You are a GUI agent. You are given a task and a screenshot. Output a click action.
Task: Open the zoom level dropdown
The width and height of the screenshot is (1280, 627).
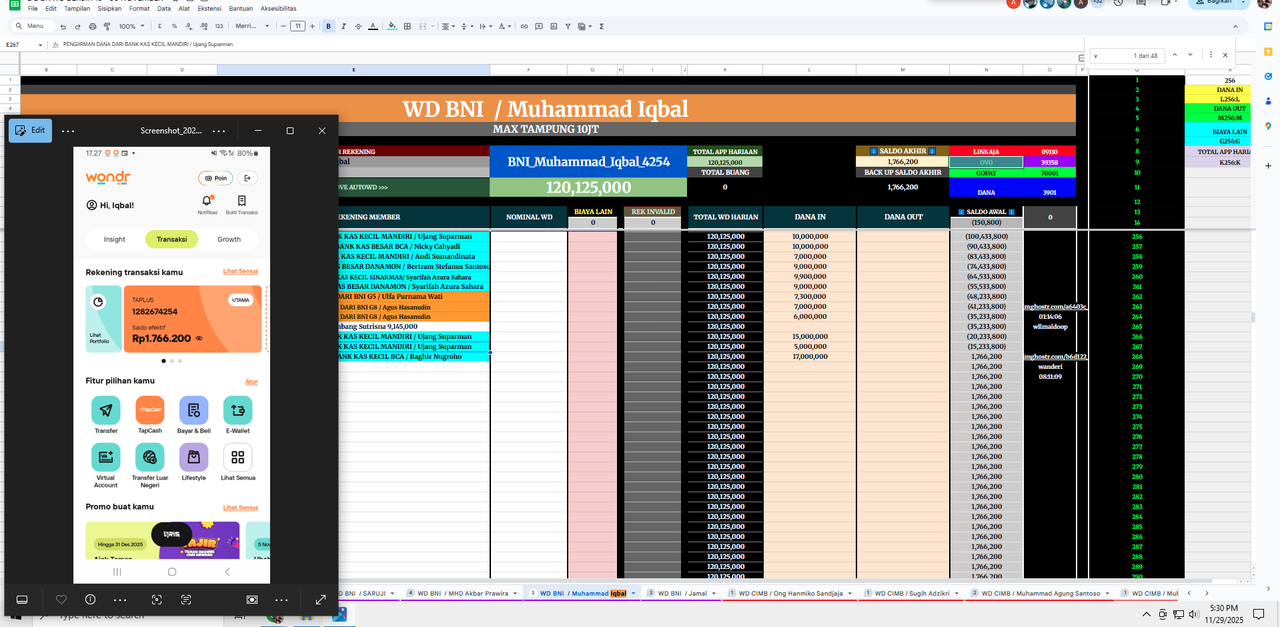(132, 26)
